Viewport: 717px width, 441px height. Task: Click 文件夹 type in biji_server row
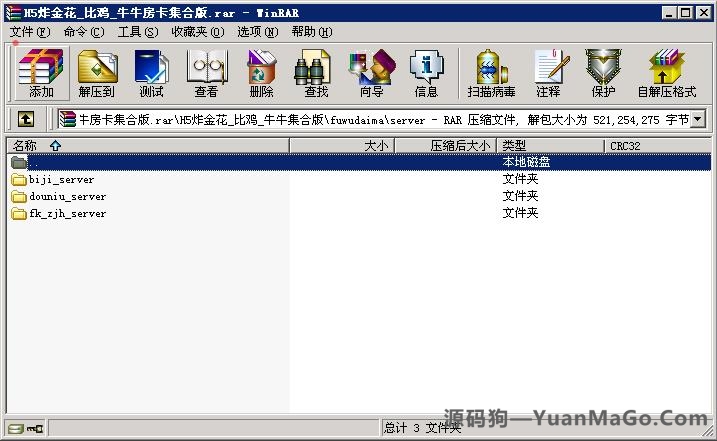point(520,179)
